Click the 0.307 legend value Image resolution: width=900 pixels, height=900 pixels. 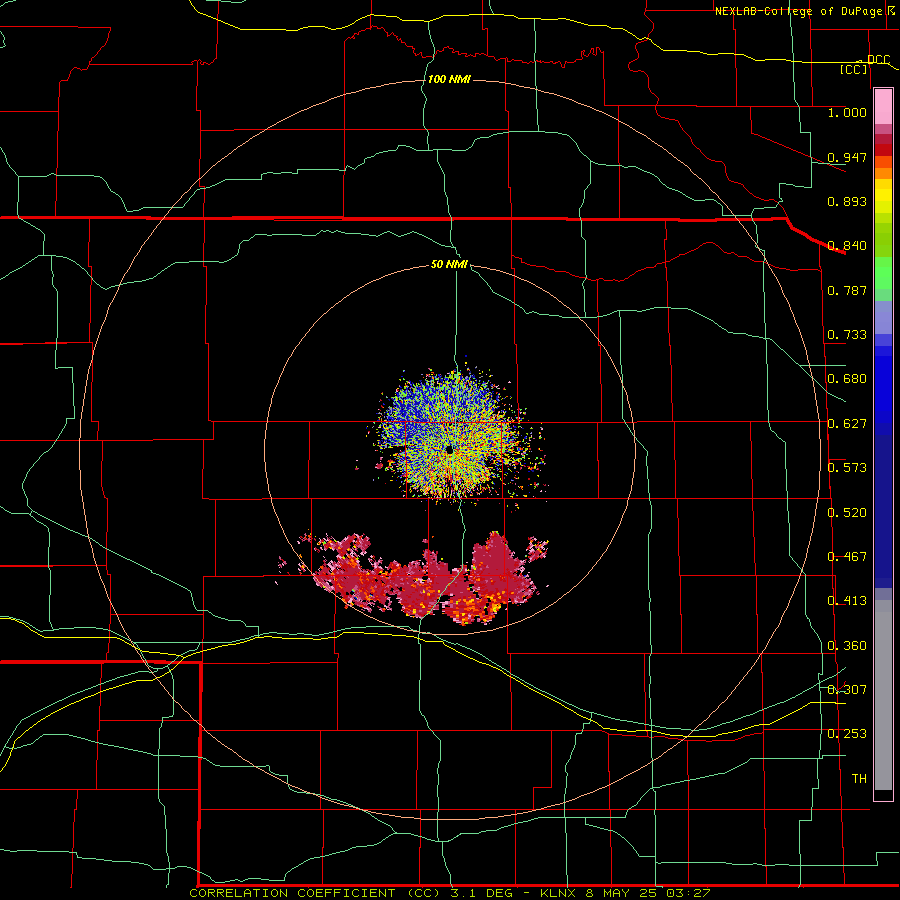tap(847, 689)
